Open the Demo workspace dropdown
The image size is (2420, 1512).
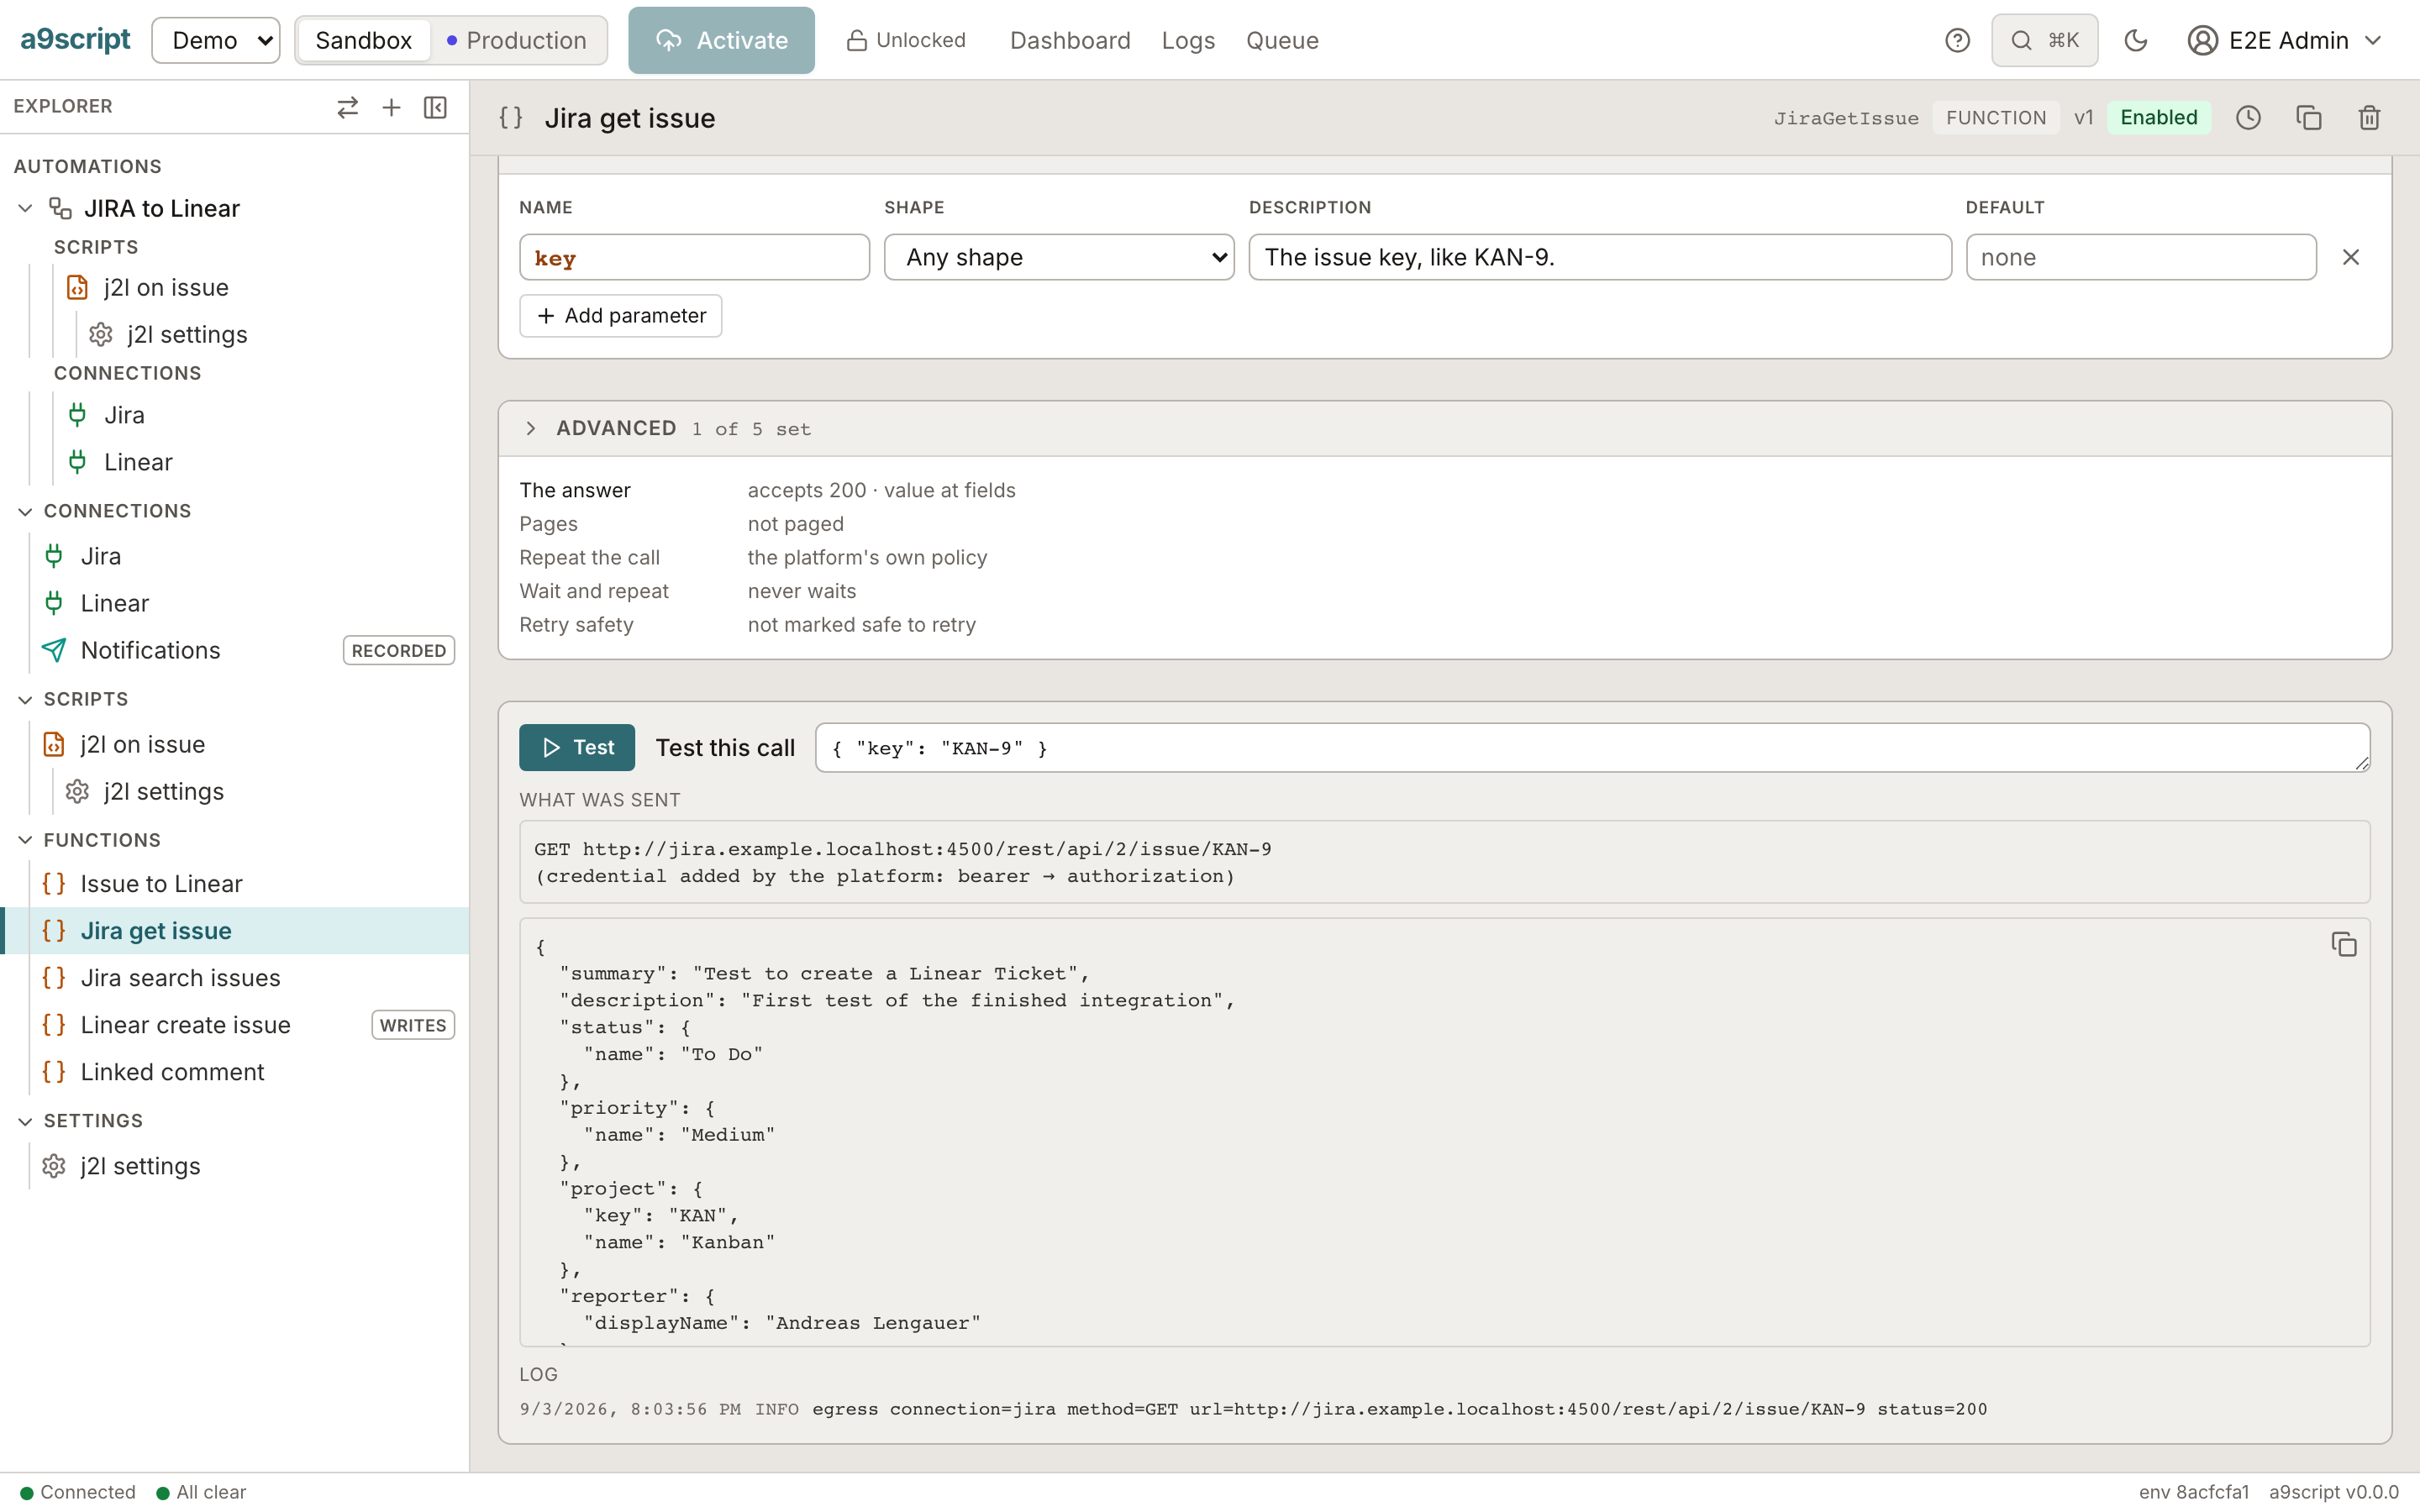click(x=216, y=40)
